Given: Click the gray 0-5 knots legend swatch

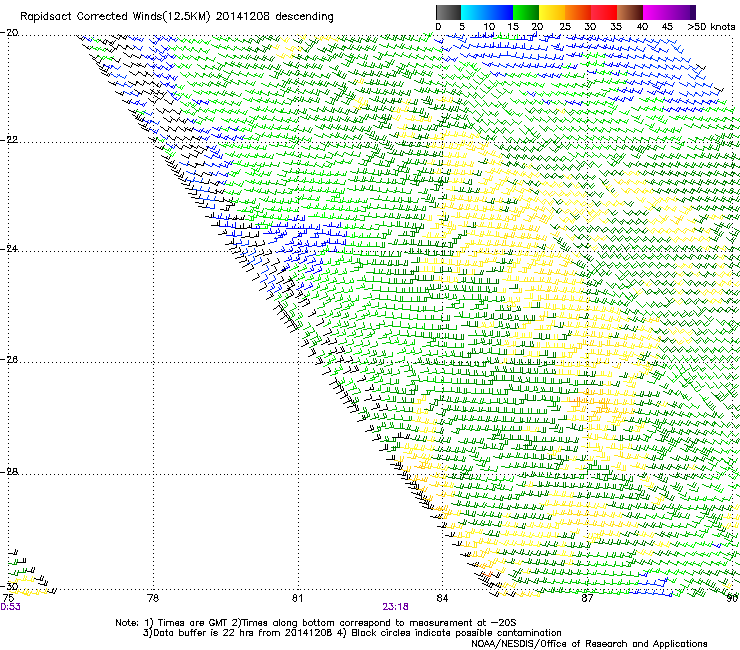Looking at the screenshot, I should 448,12.
